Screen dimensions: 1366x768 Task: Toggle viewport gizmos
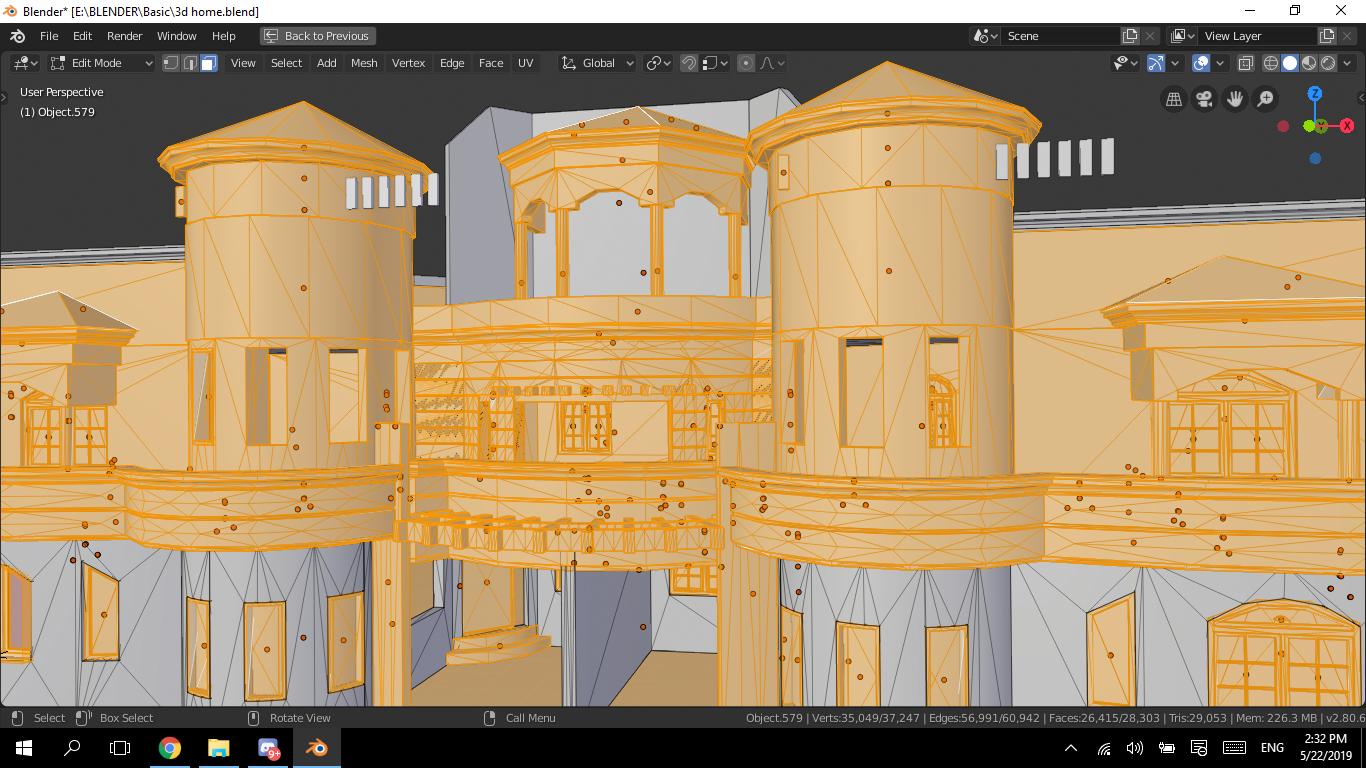(x=1156, y=63)
